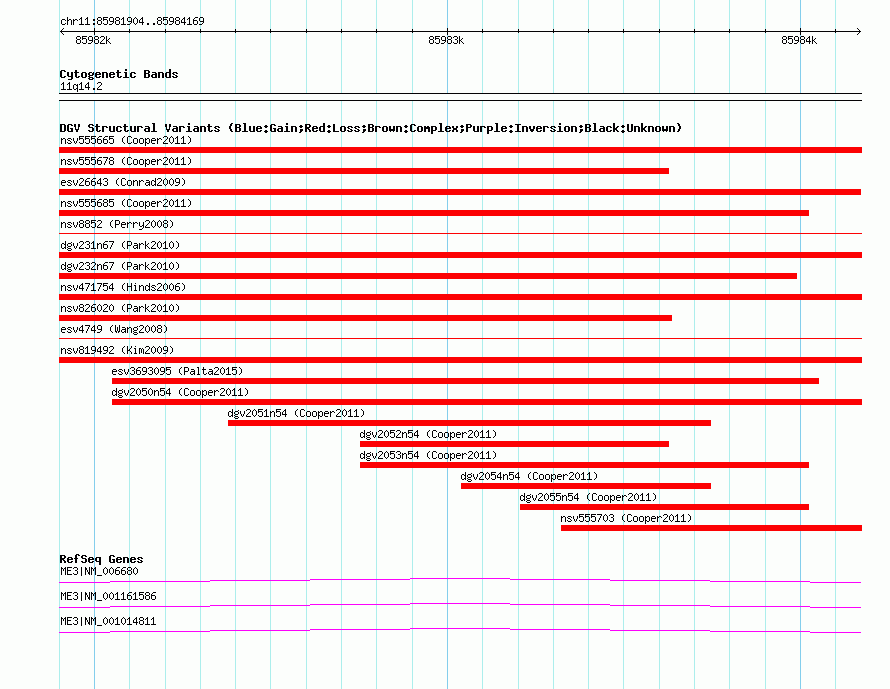This screenshot has width=890, height=689.
Task: Click variant label dgv2052n54 (Cooper2011)
Action: [x=428, y=434]
